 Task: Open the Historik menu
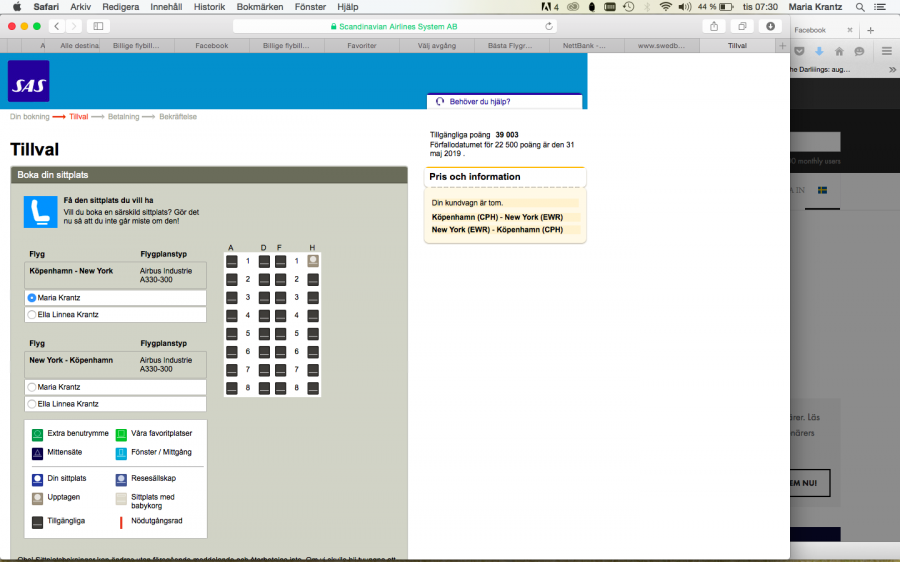[210, 7]
